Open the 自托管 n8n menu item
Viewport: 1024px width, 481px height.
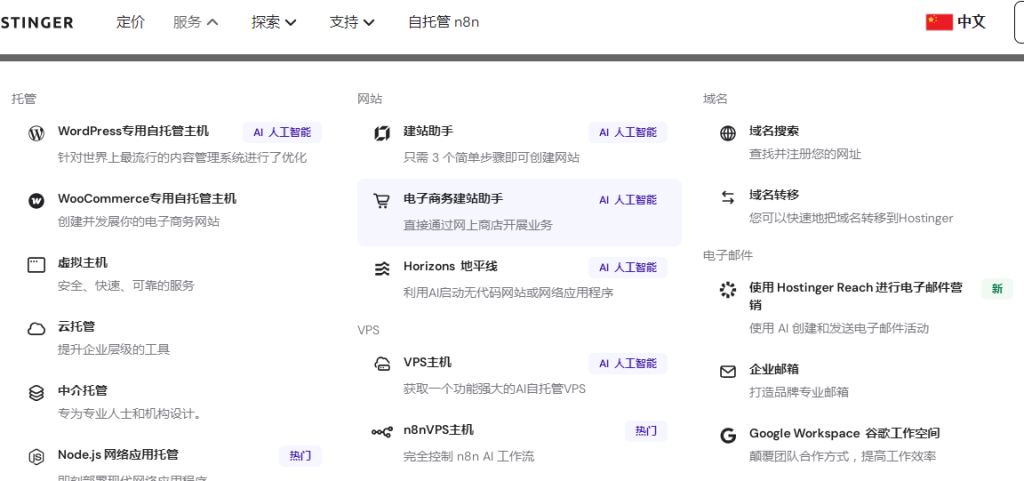[x=443, y=22]
